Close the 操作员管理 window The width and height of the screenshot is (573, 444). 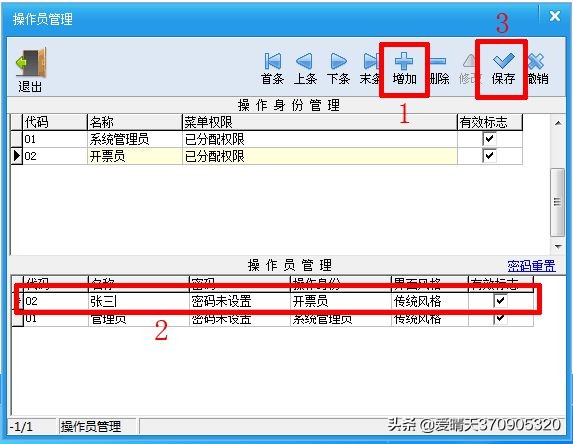[x=555, y=16]
